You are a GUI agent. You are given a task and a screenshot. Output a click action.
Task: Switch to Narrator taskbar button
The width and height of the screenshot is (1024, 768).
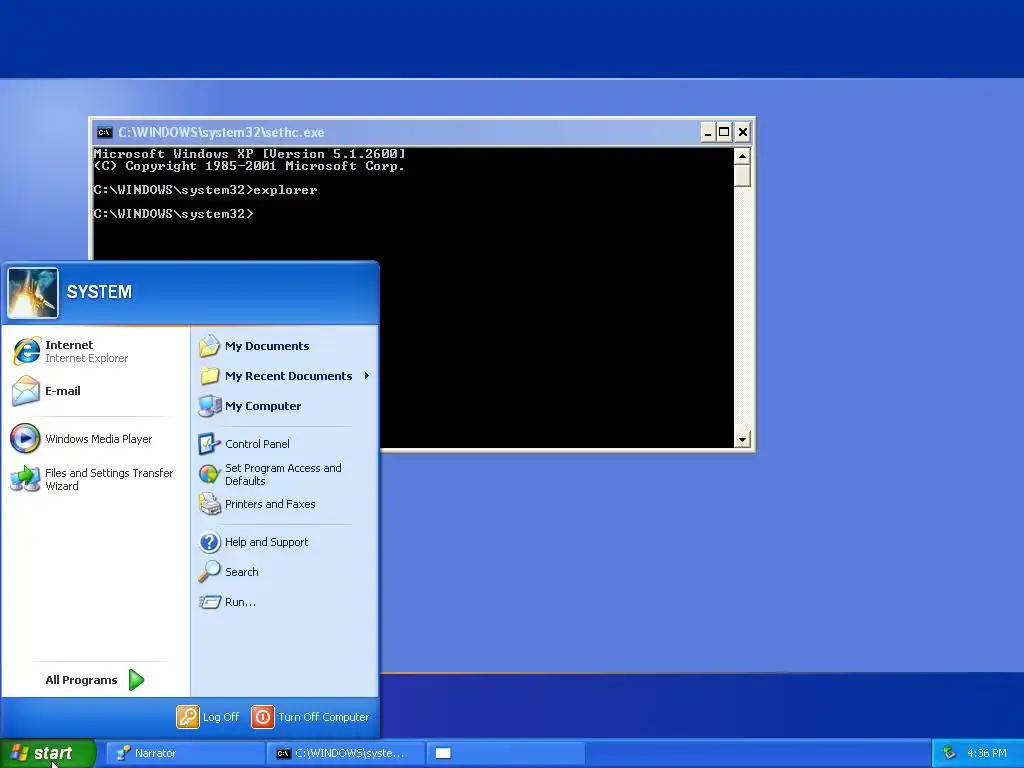[185, 753]
